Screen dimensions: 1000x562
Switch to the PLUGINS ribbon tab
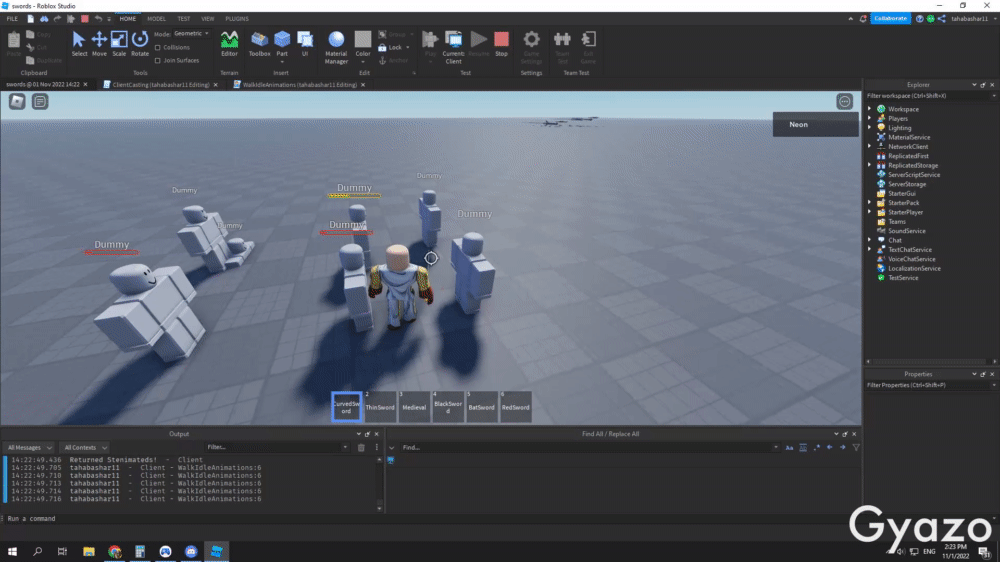(x=237, y=18)
